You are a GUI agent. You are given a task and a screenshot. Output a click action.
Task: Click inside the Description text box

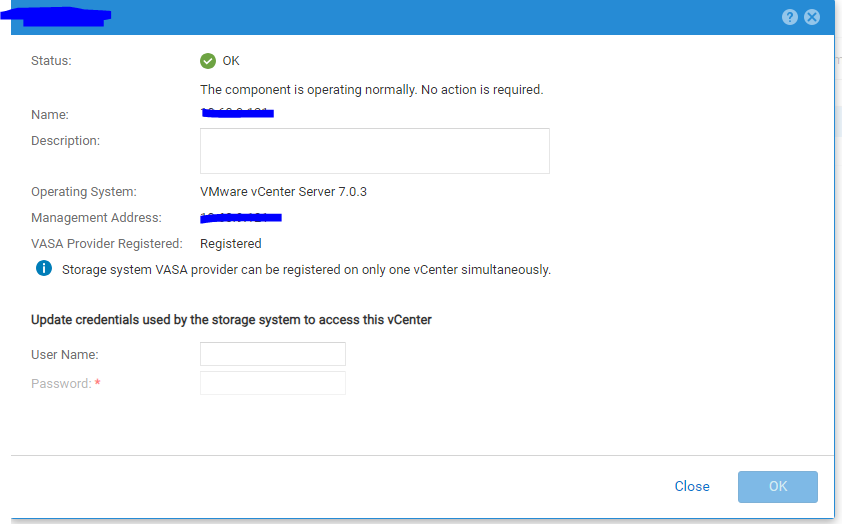click(x=375, y=151)
